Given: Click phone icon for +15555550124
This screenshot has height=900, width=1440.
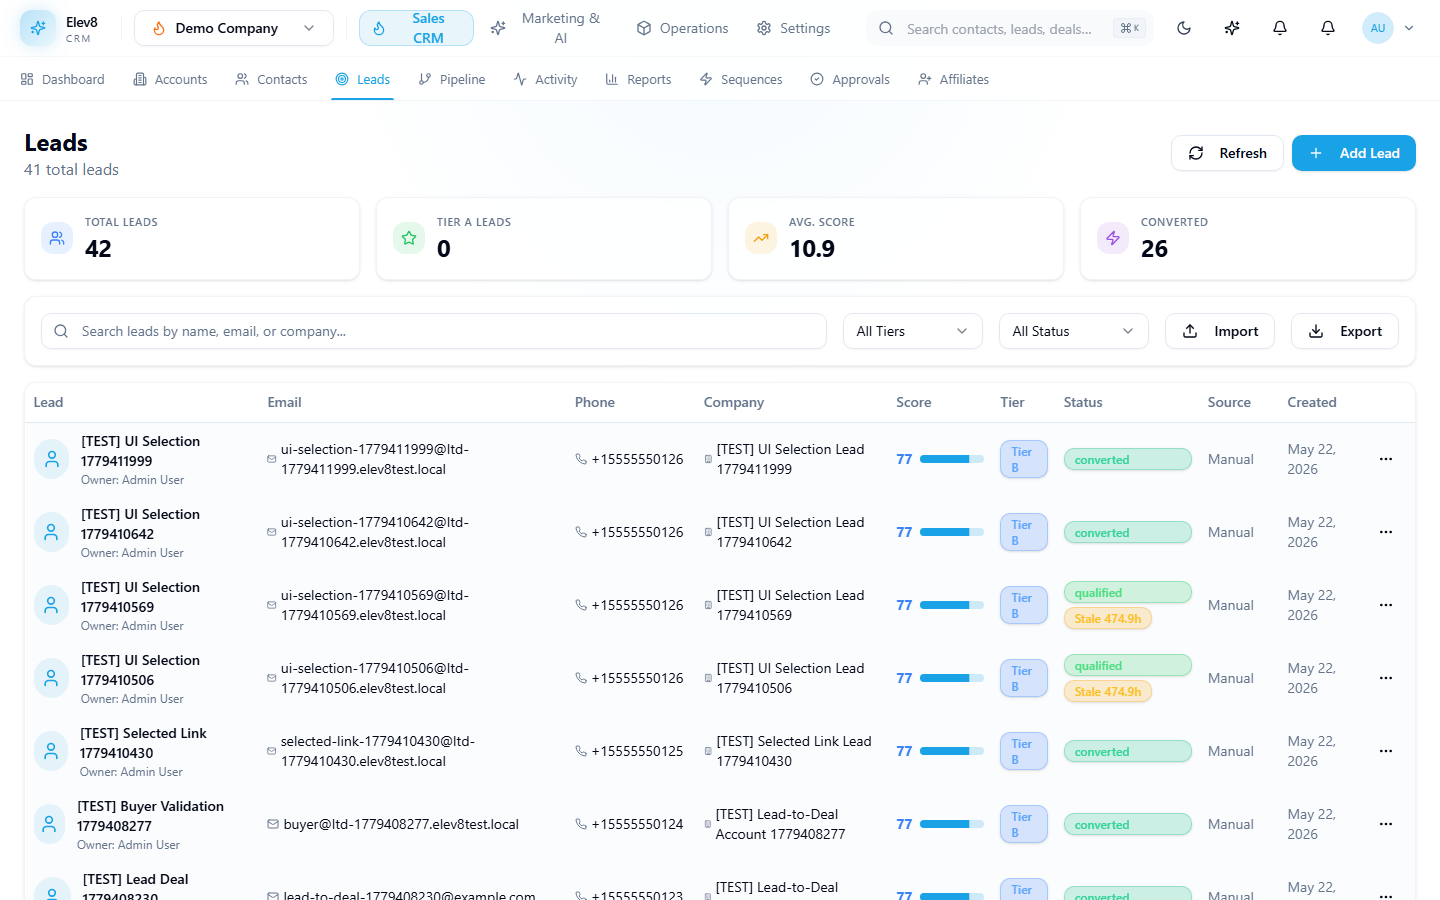Looking at the screenshot, I should click(581, 824).
